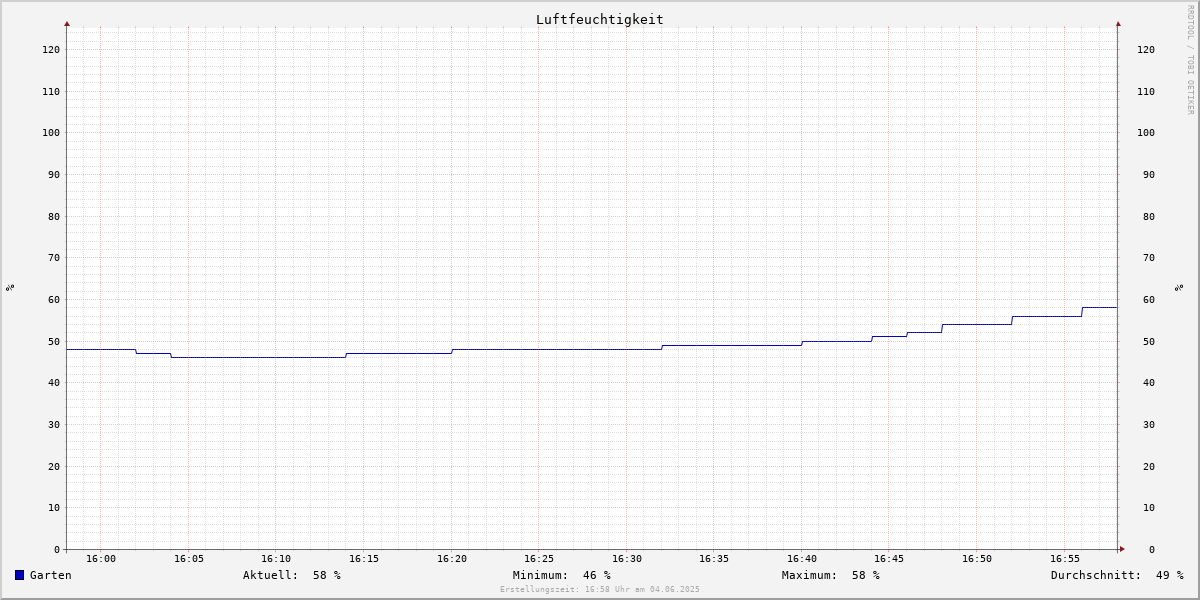Click the blue Garten legend color swatch
The height and width of the screenshot is (600, 1200).
[19, 575]
